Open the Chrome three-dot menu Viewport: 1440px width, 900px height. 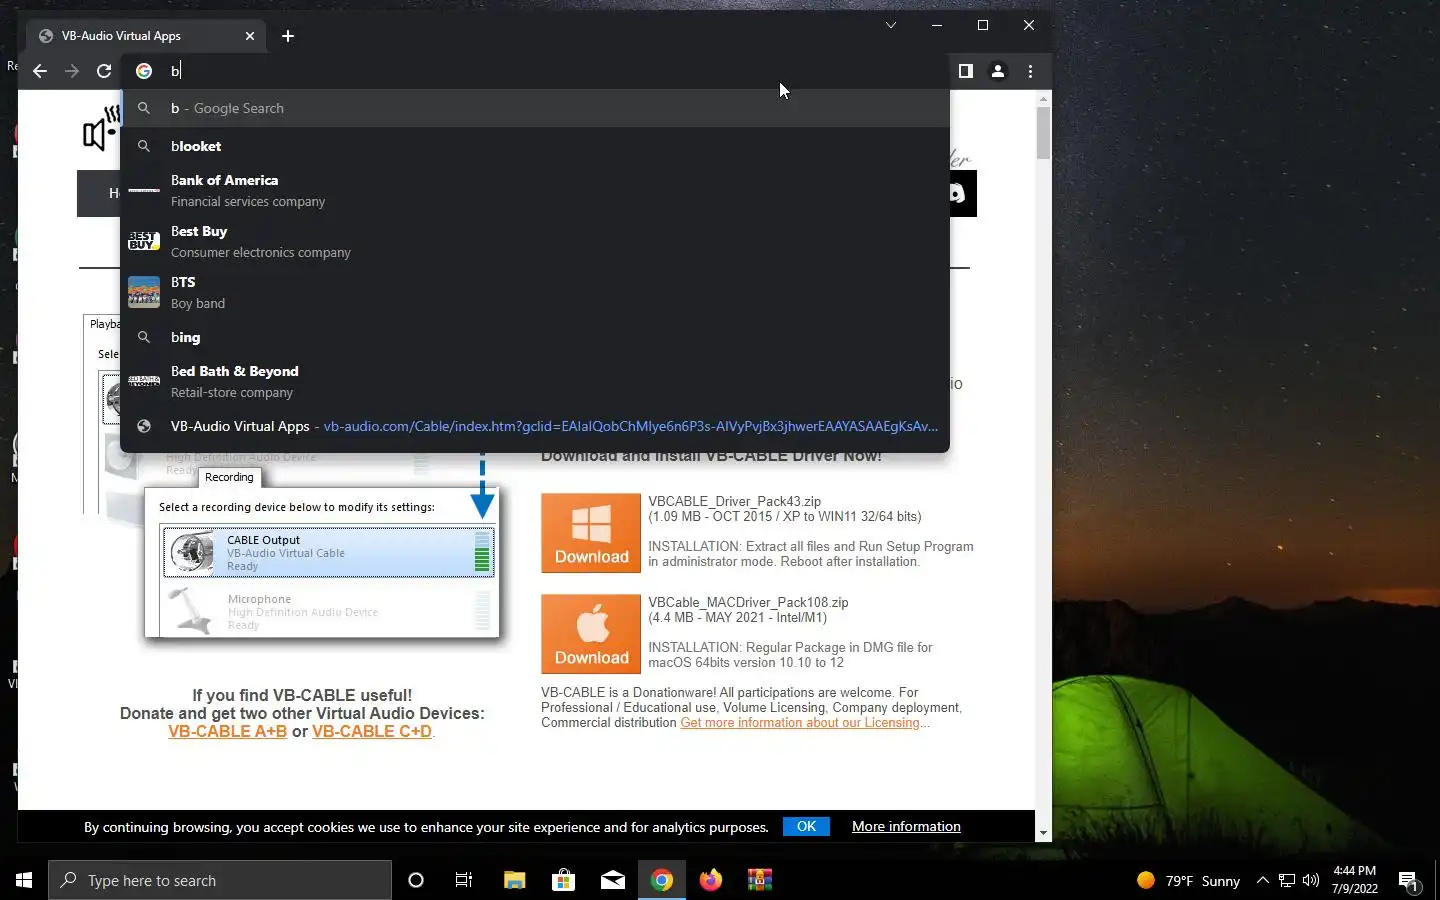tap(1030, 71)
